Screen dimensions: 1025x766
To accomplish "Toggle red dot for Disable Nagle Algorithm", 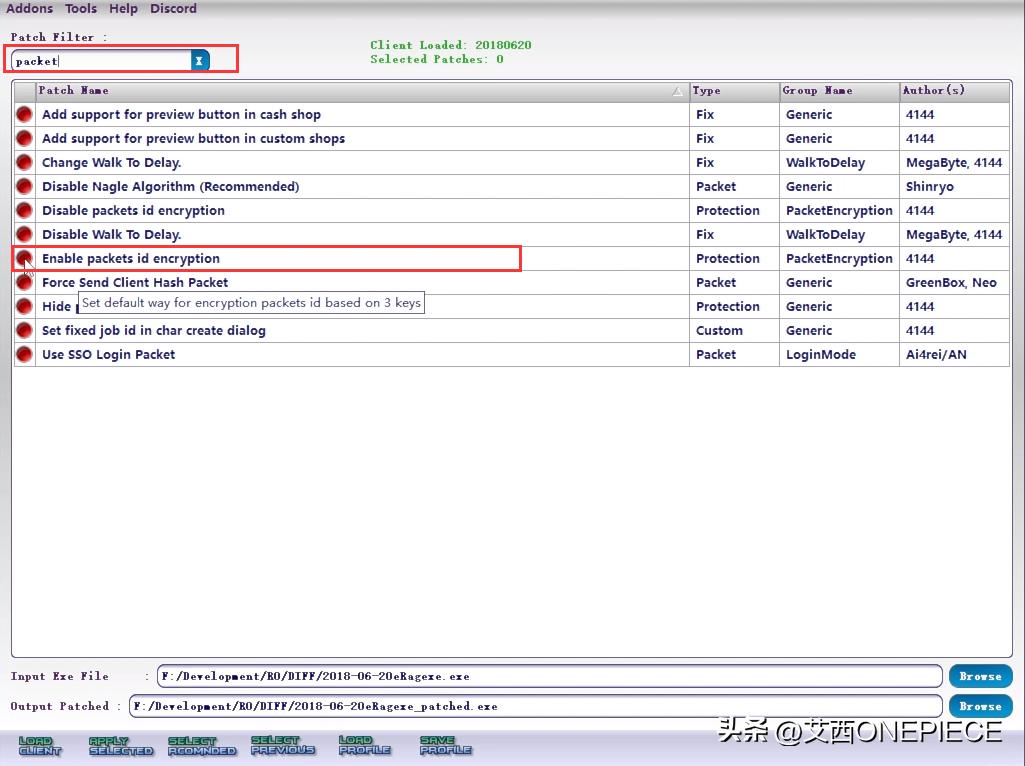I will tap(24, 187).
